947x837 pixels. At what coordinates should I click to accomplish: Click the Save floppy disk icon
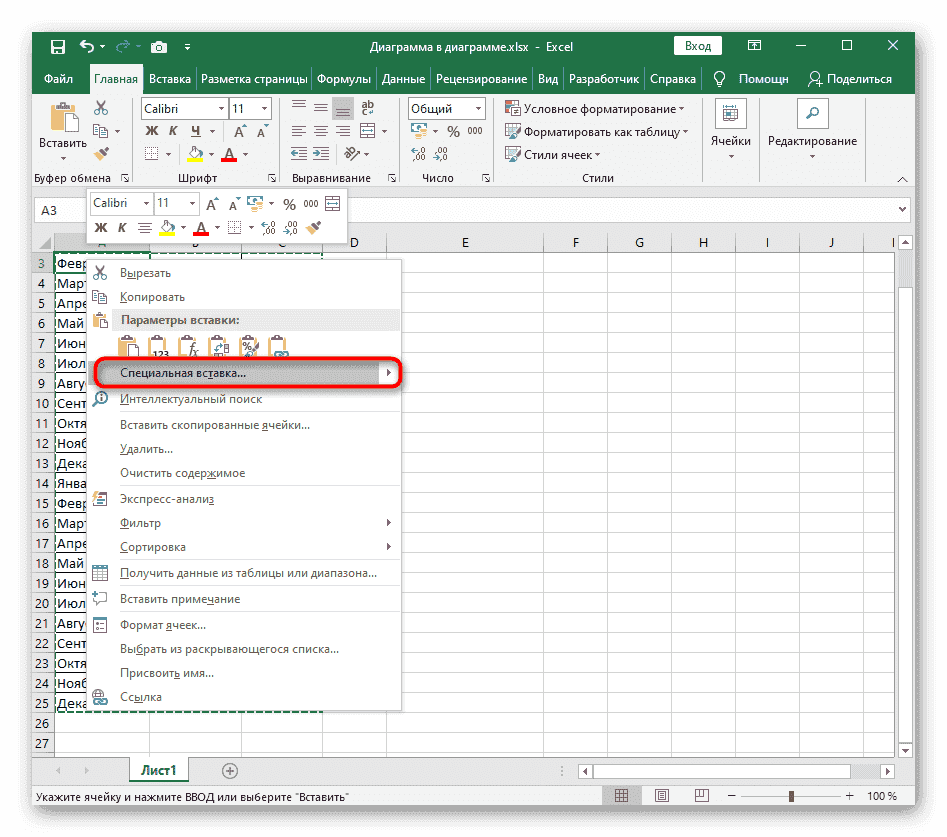[x=57, y=46]
